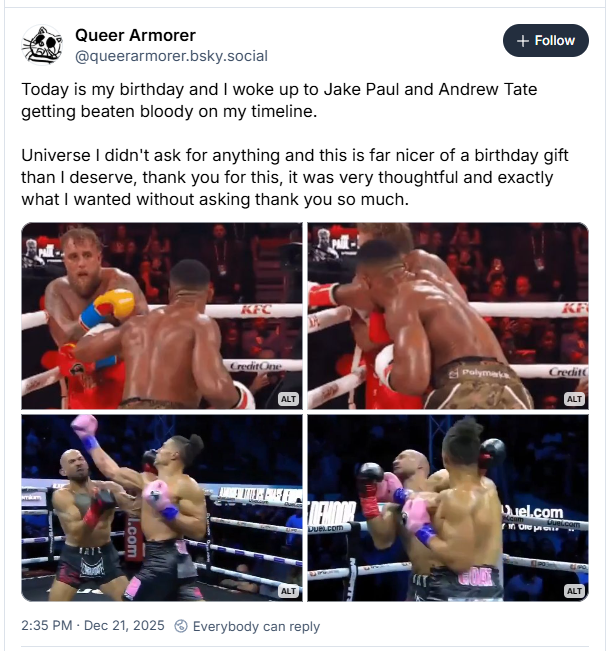Open the @queerarmorer.bsky.social handle link
This screenshot has height=651, width=611.
[171, 56]
